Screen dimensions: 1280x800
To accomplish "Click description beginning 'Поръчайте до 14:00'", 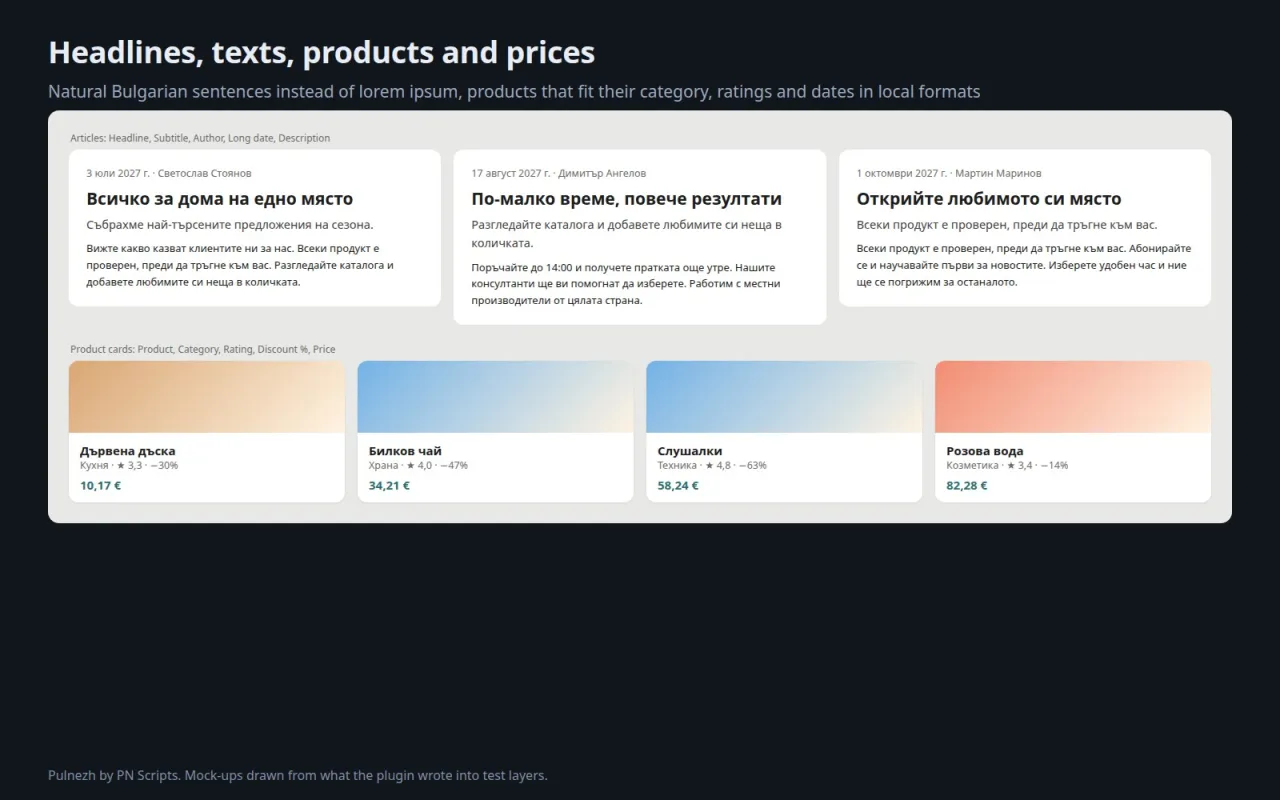I will (626, 284).
